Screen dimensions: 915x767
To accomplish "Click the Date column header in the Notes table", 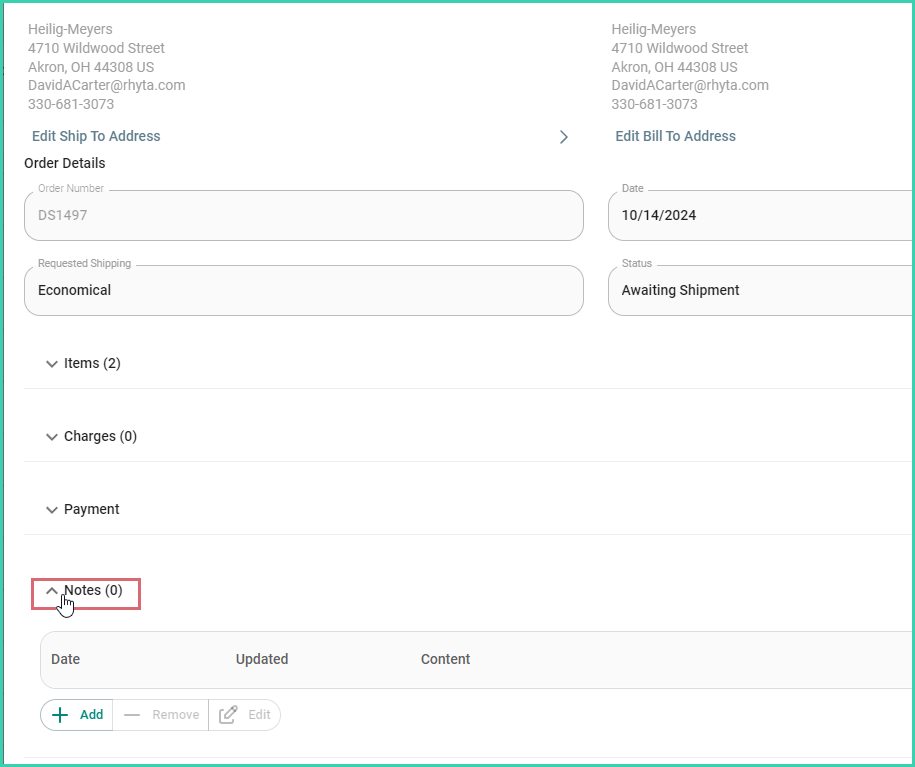I will pyautogui.click(x=65, y=659).
